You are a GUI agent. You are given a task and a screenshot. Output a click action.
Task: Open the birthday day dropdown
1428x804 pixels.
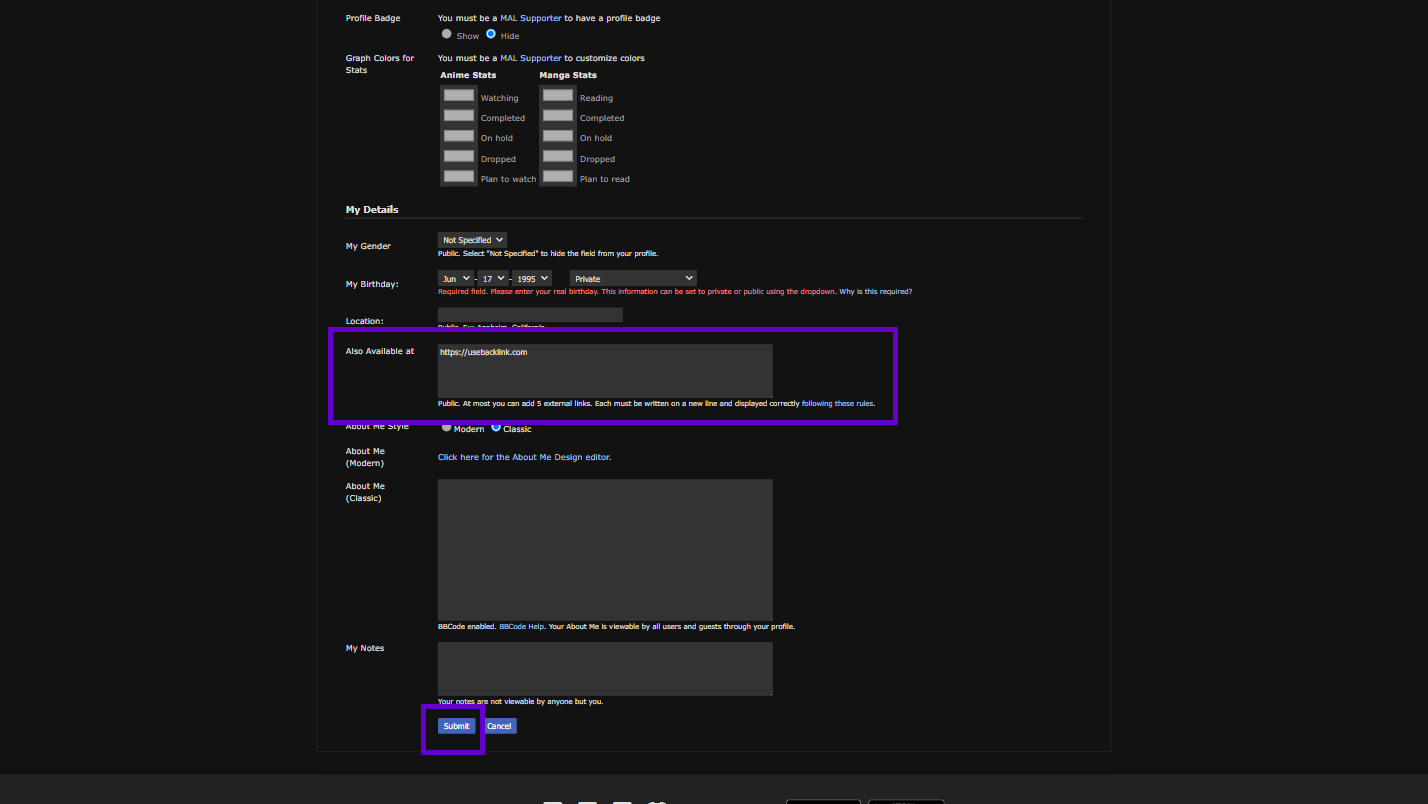492,278
